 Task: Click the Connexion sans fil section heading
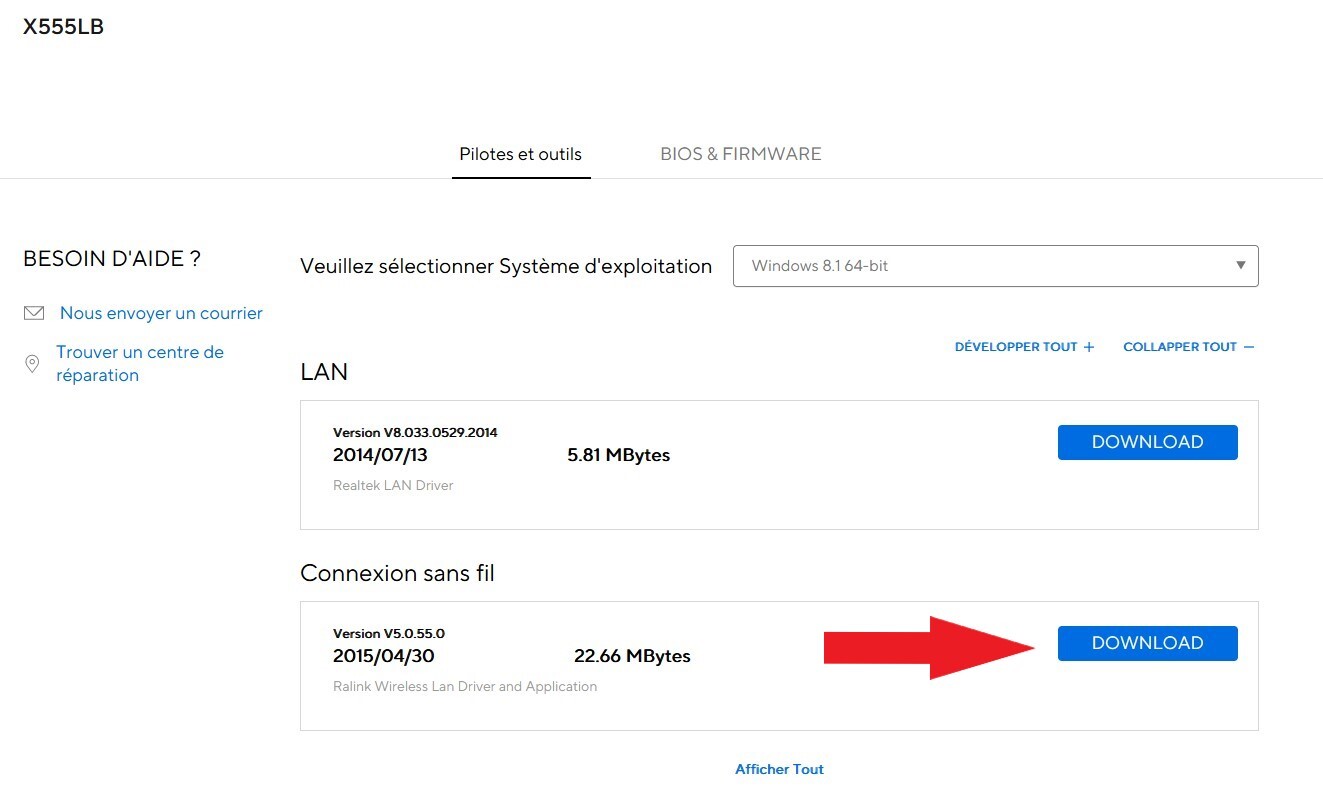coord(397,573)
